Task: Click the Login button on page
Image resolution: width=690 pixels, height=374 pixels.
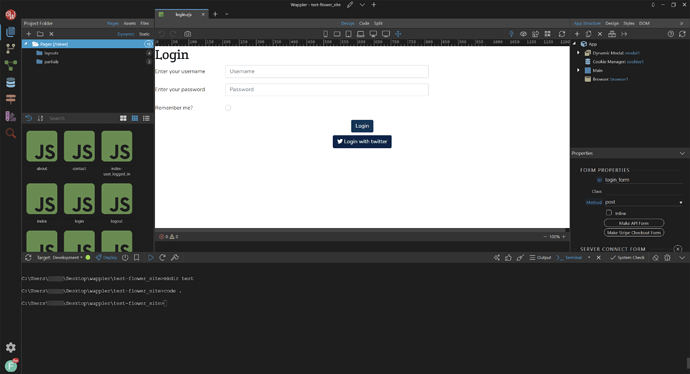Action: (362, 126)
